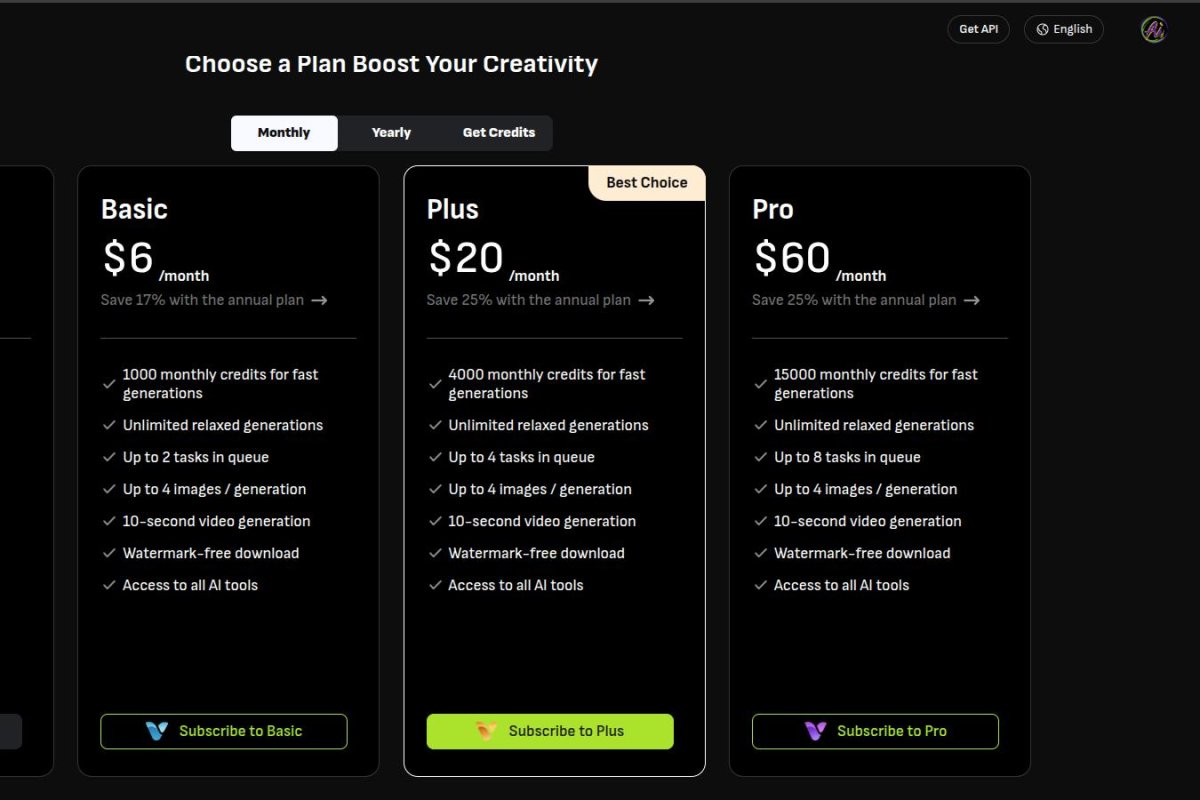Click the orange V icon on Plus subscribe button
The image size is (1200, 800).
485,731
